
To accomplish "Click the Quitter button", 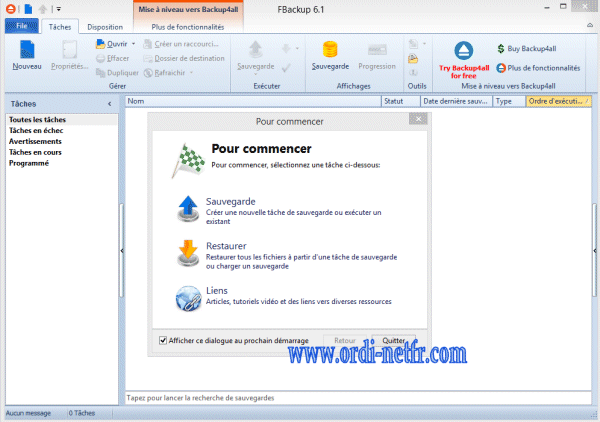I will pos(394,341).
